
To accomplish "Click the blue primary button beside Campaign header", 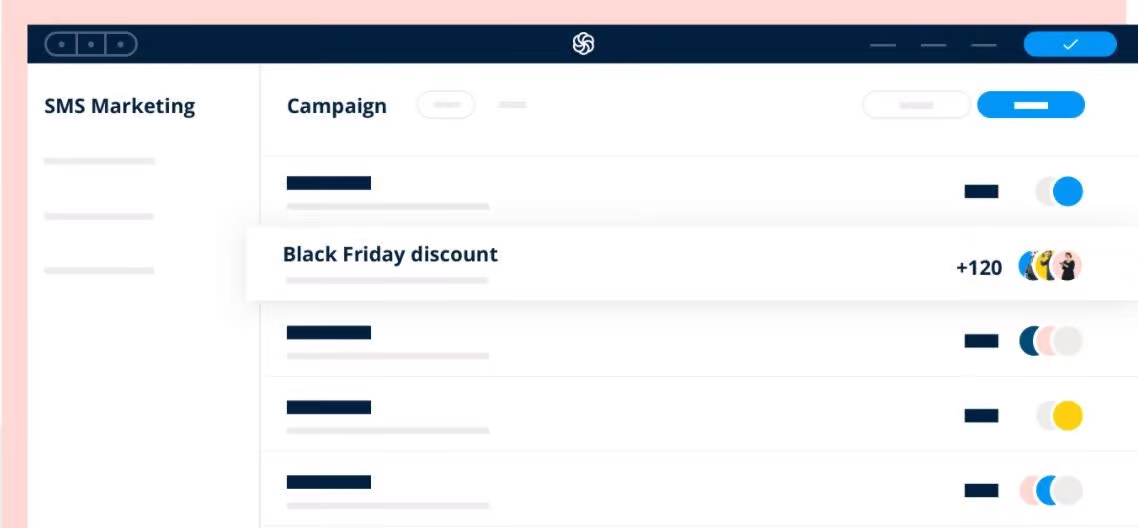I will click(x=1030, y=105).
